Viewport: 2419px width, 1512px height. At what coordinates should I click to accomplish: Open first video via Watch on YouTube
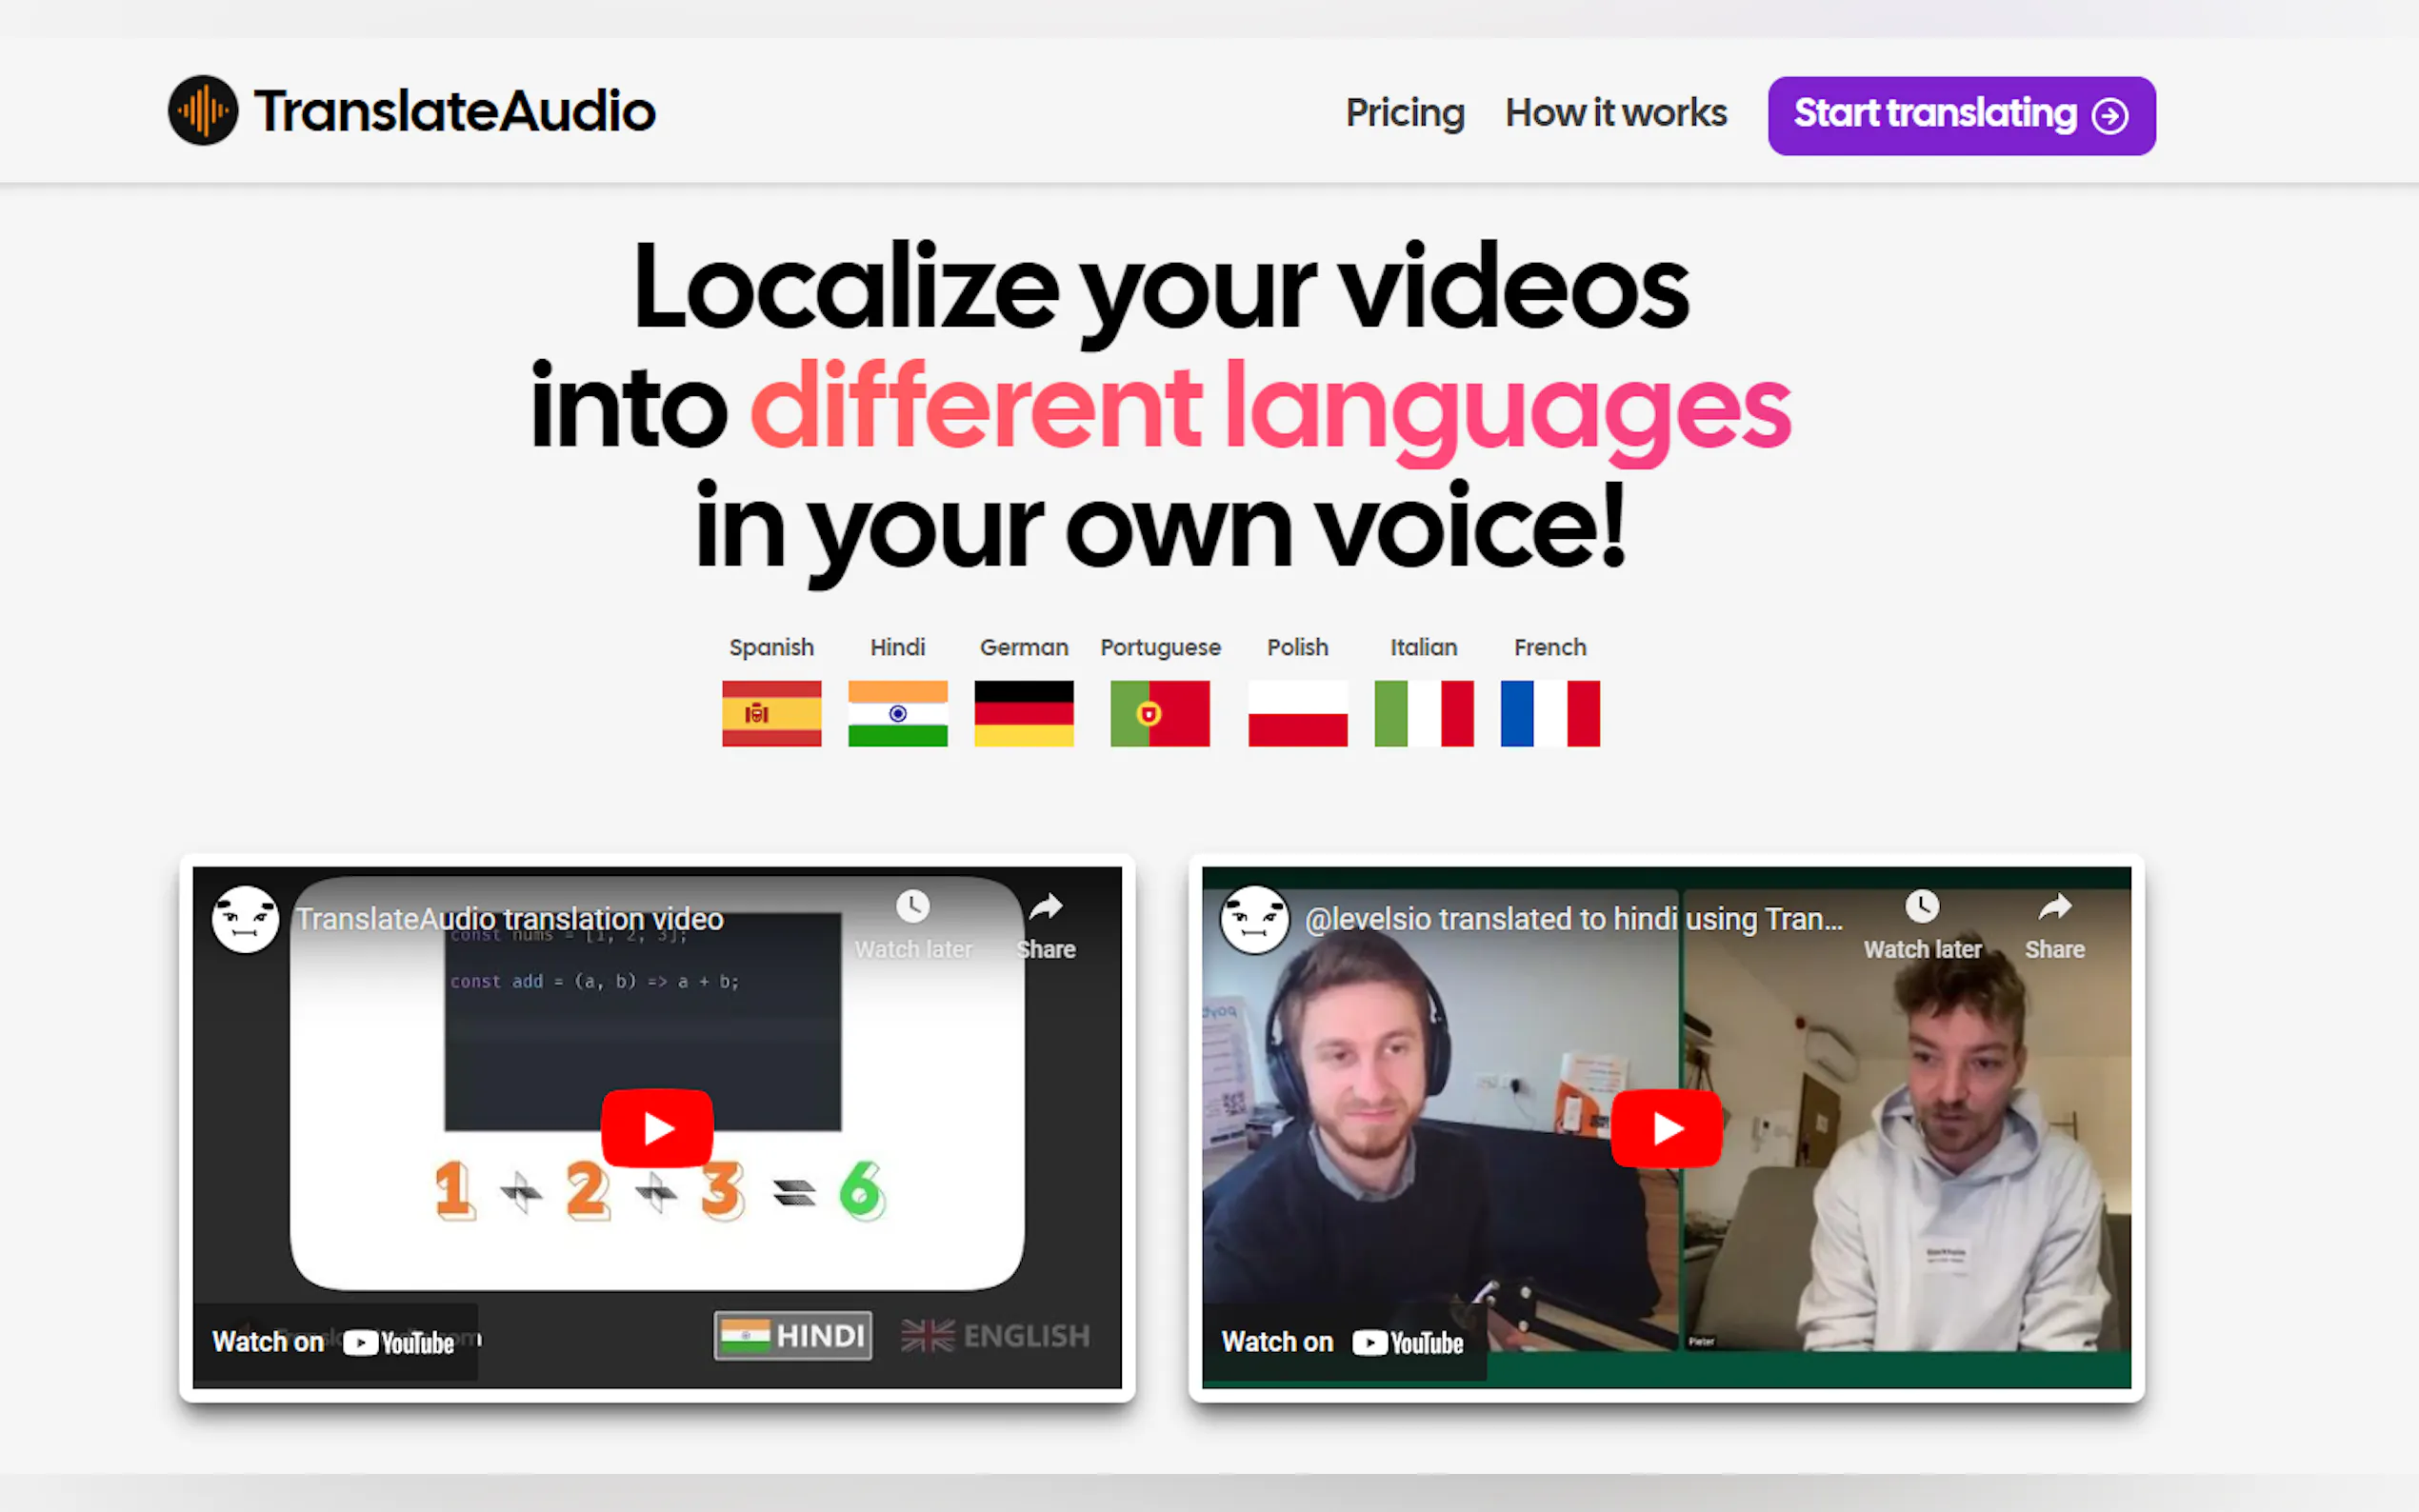click(x=334, y=1342)
